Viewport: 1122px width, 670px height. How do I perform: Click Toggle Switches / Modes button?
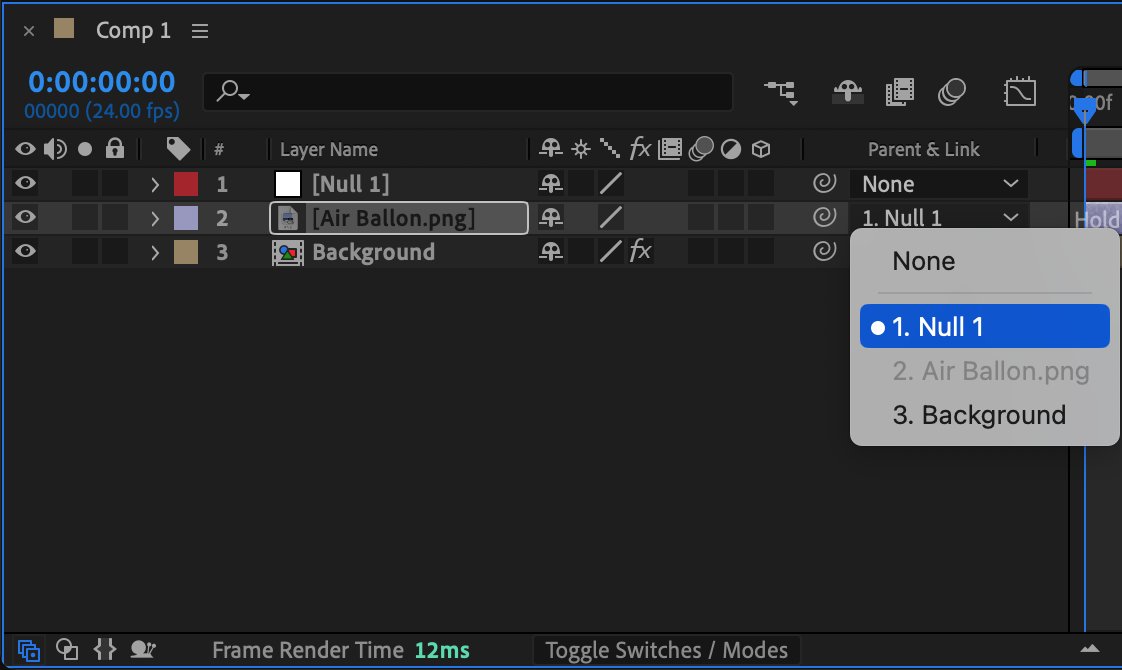coord(666,651)
